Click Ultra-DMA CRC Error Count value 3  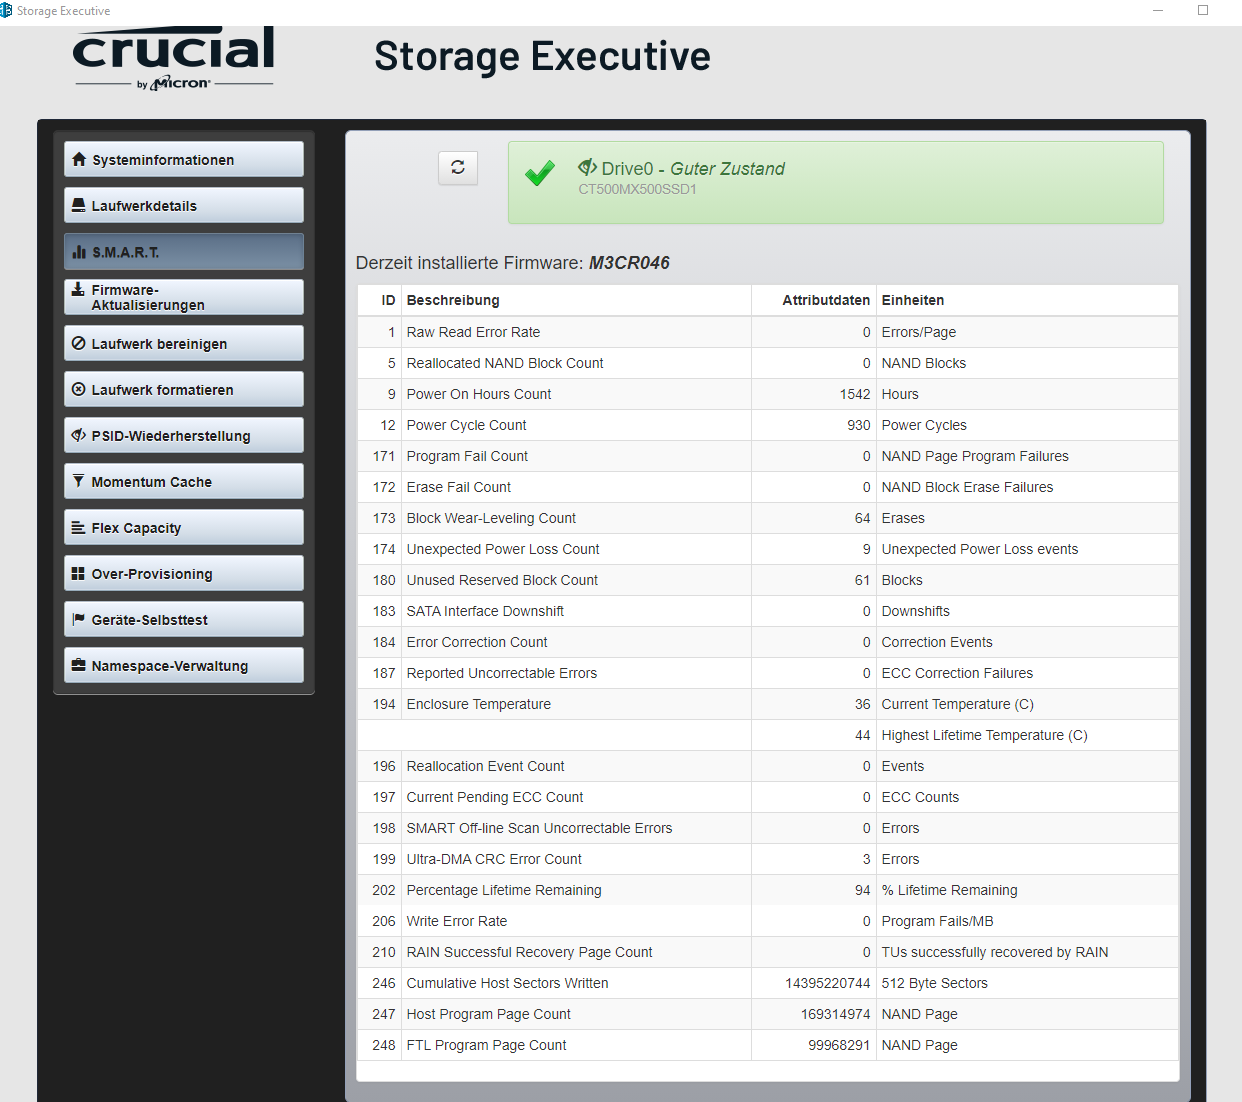click(866, 859)
